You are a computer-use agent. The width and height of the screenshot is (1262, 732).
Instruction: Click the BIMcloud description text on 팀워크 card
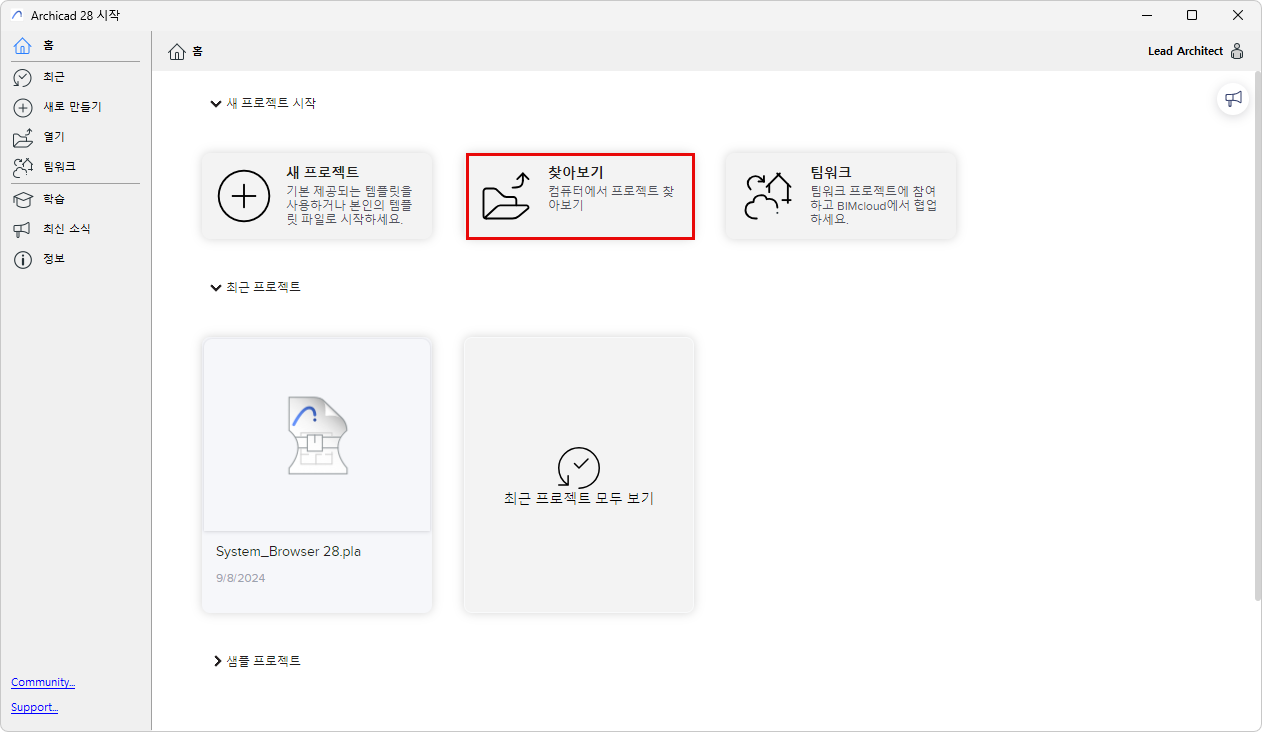pos(873,205)
